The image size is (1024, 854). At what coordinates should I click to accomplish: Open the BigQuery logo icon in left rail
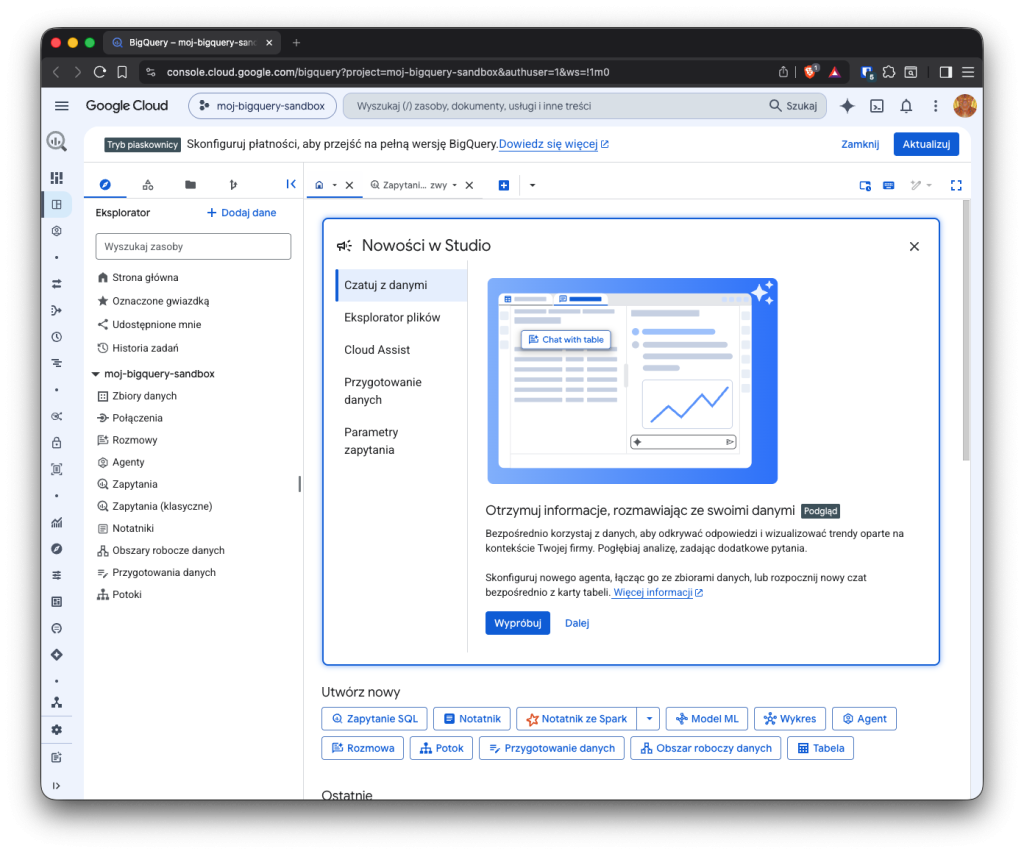pyautogui.click(x=57, y=141)
